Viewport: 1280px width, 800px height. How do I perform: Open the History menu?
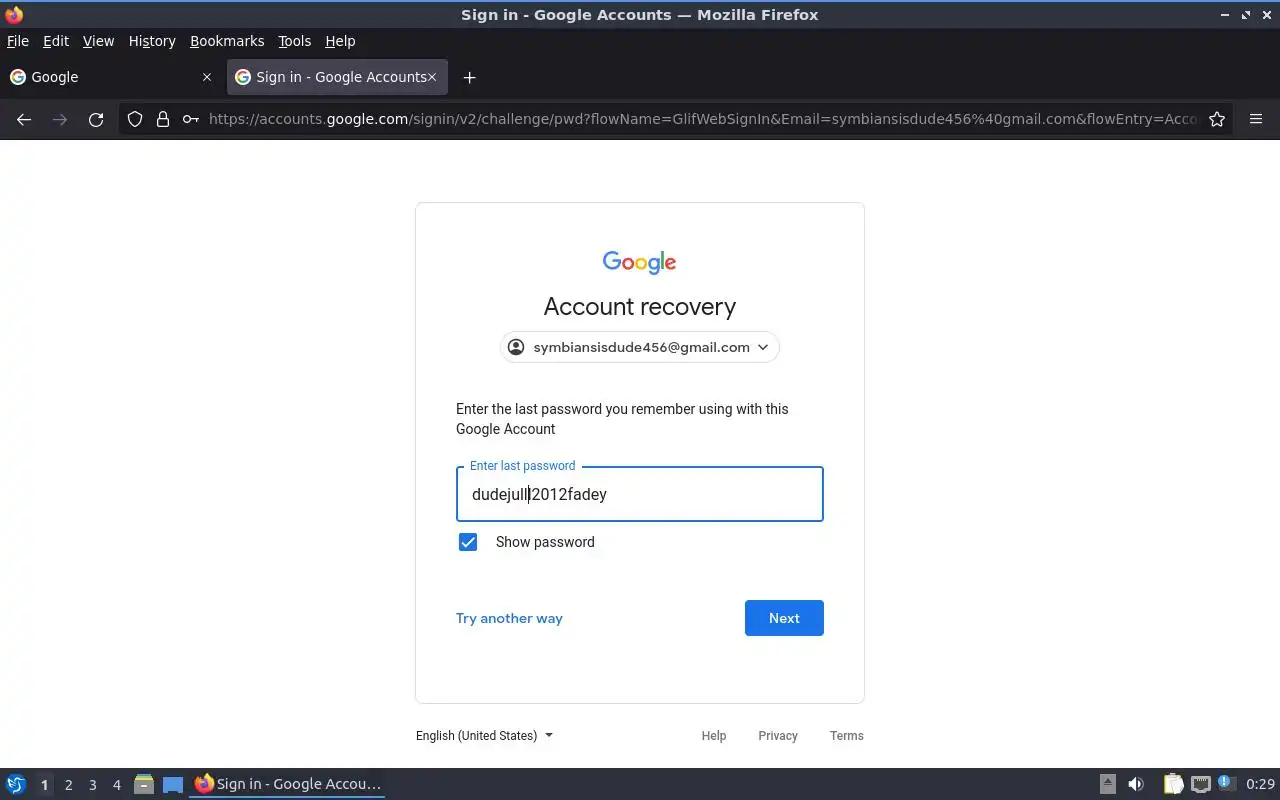[152, 41]
